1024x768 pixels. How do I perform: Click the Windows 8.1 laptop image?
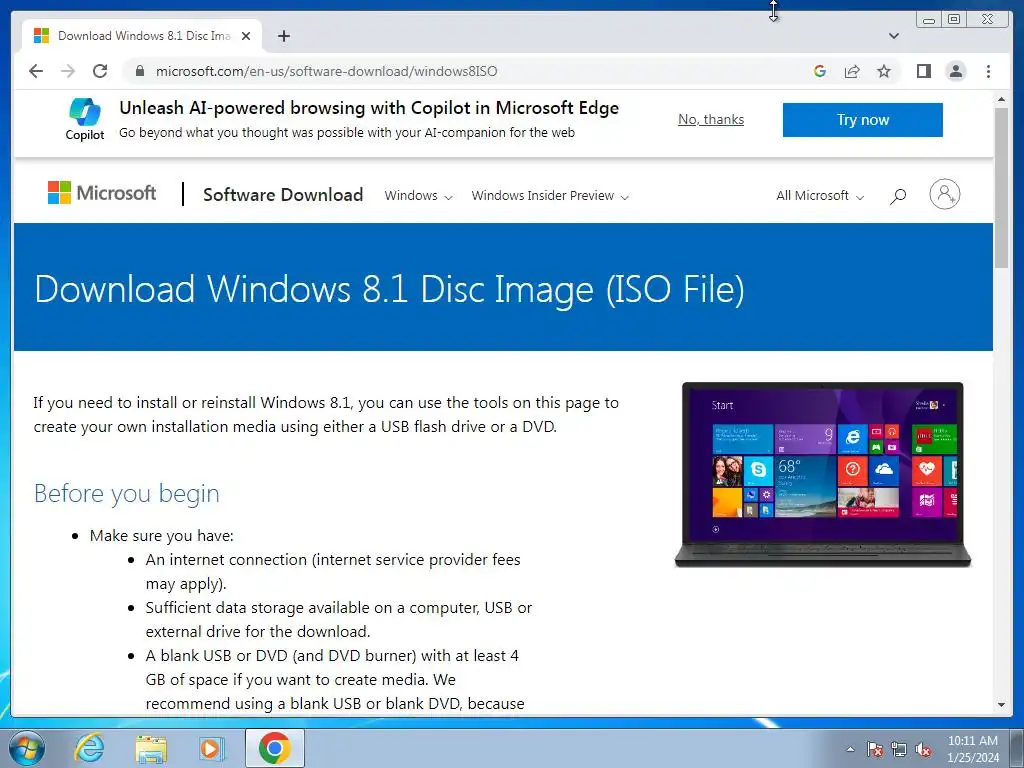coord(822,474)
